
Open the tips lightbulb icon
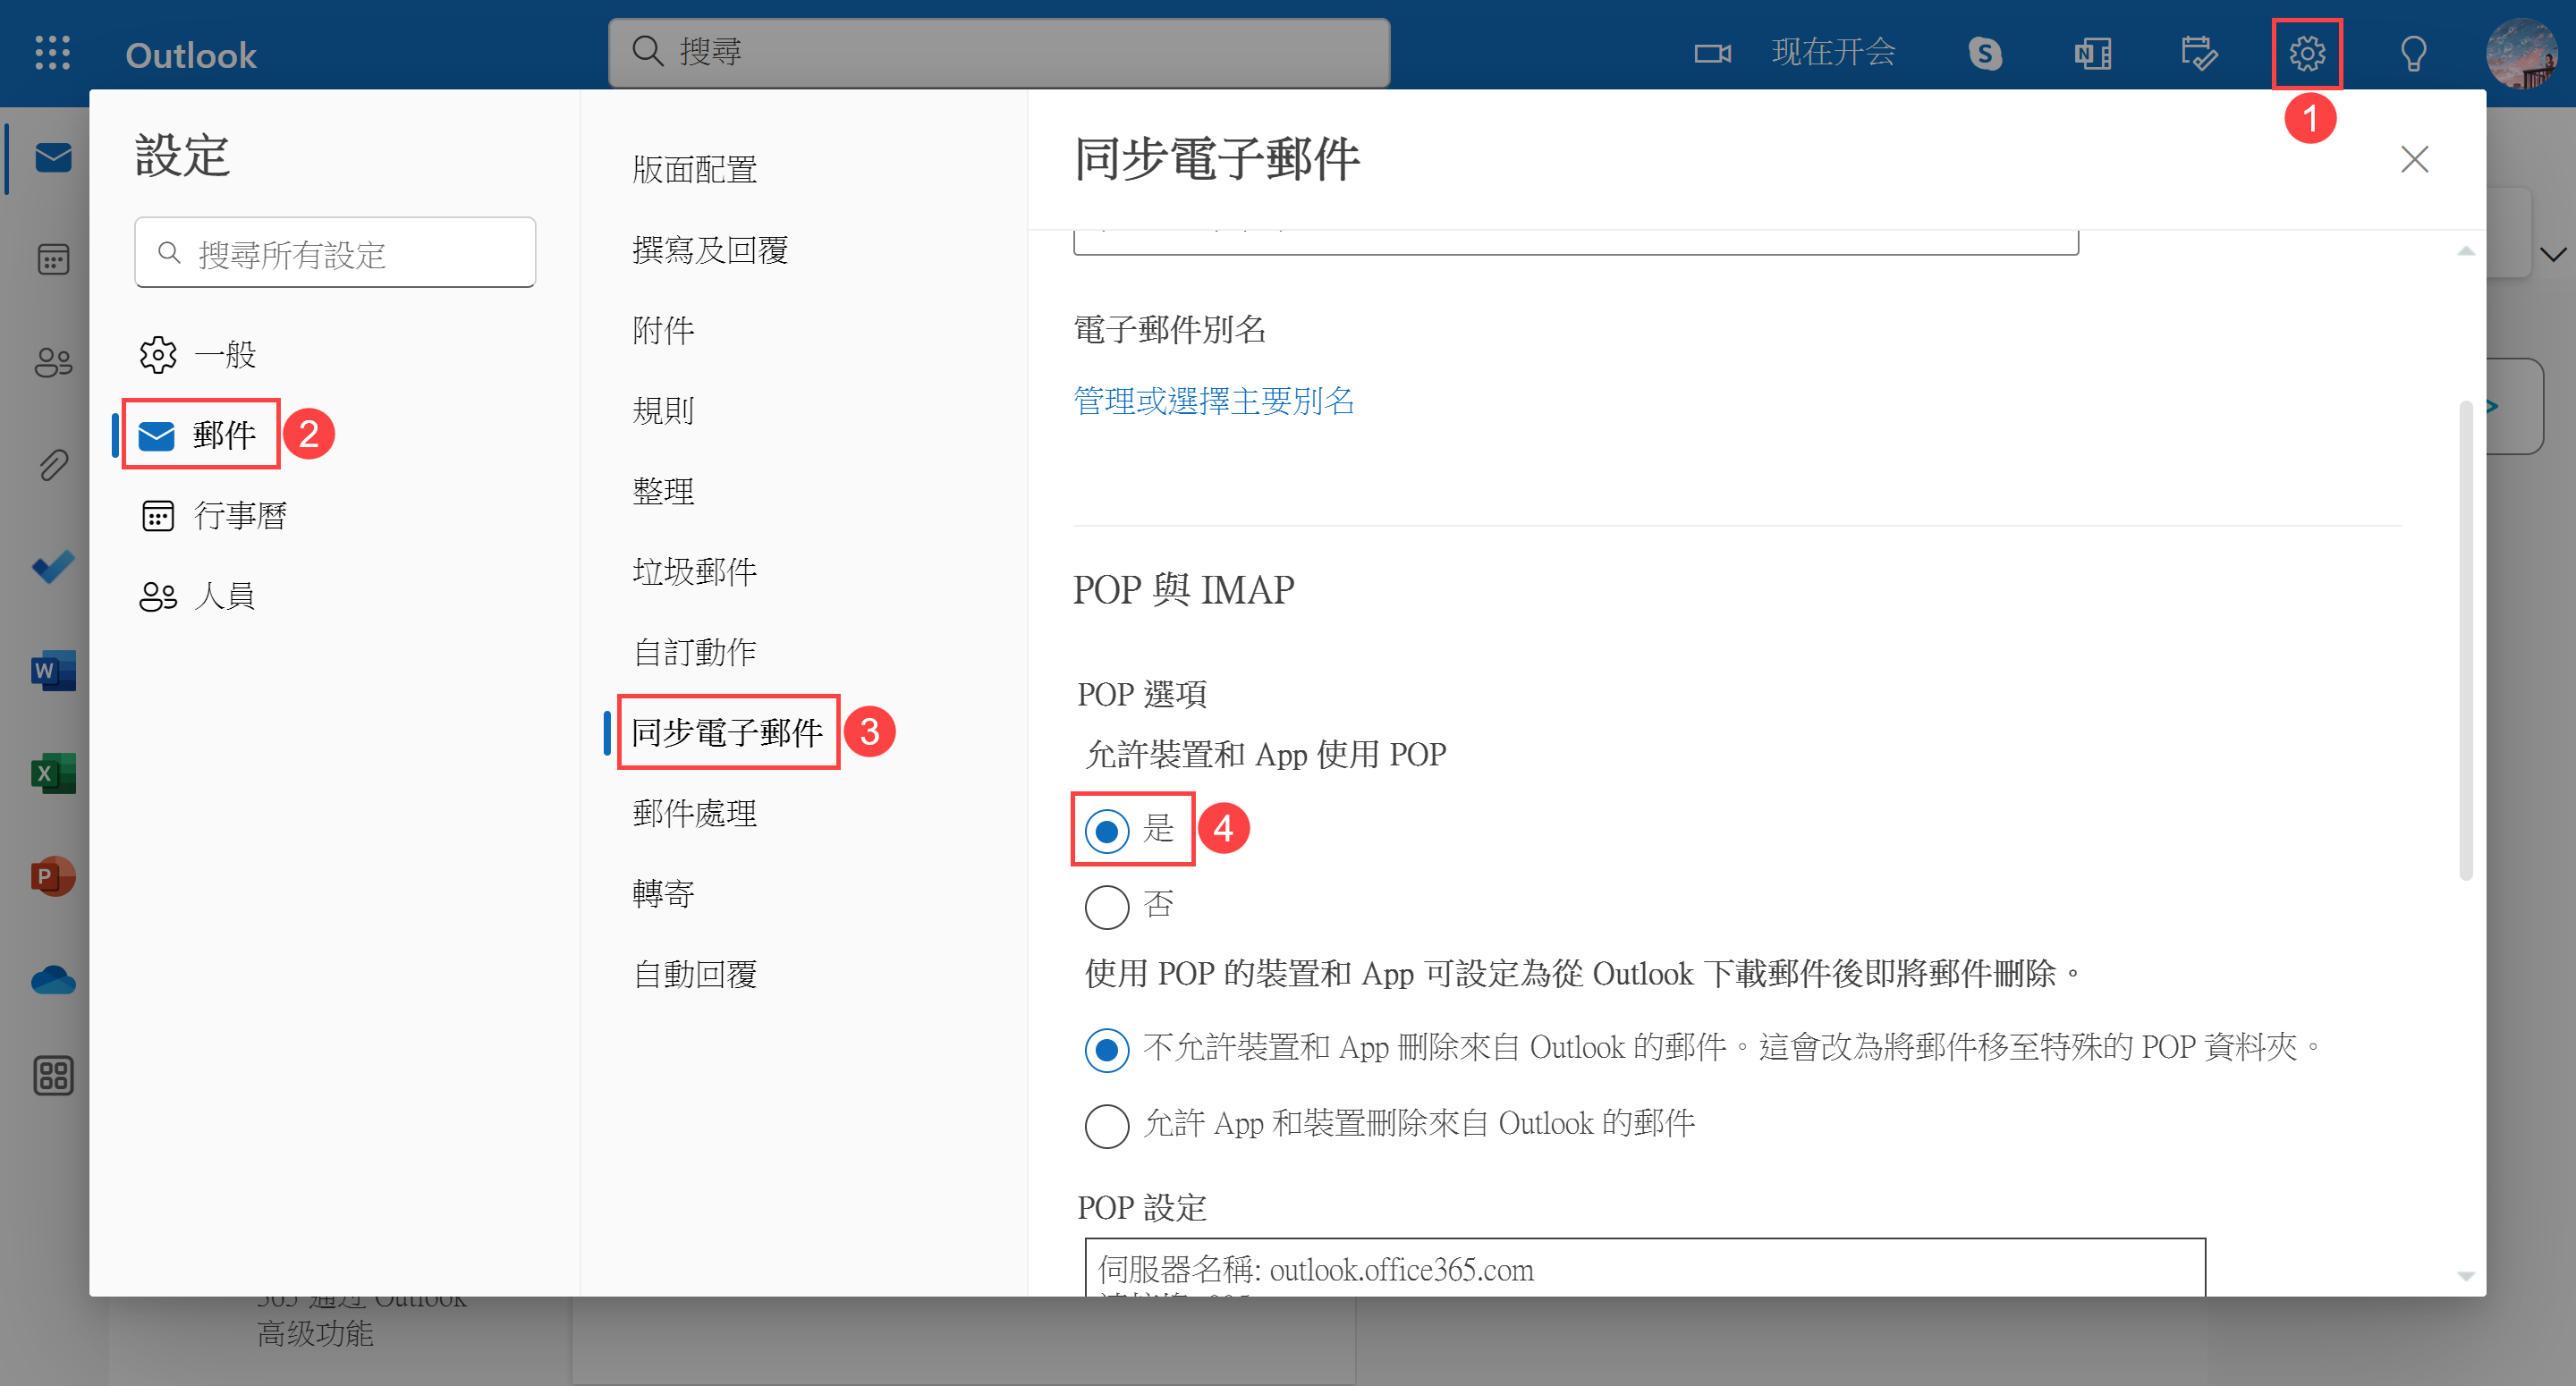2413,53
